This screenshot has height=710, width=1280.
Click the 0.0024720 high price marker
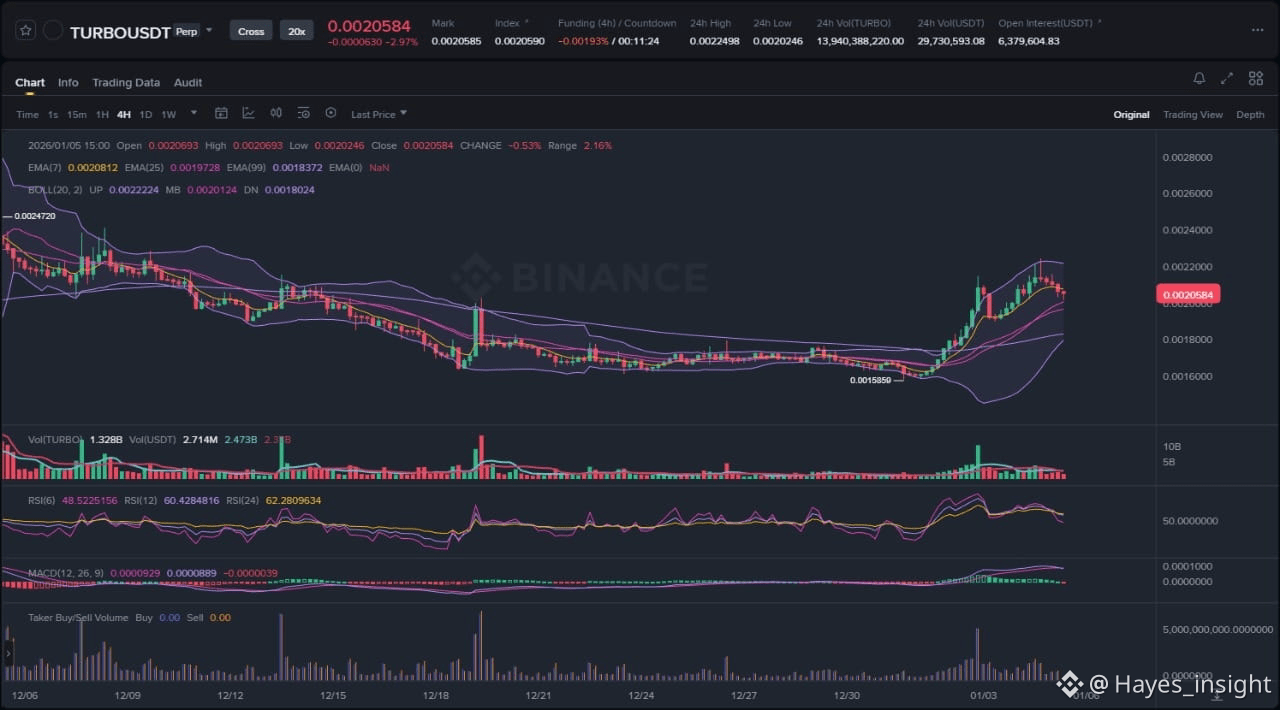pyautogui.click(x=34, y=215)
